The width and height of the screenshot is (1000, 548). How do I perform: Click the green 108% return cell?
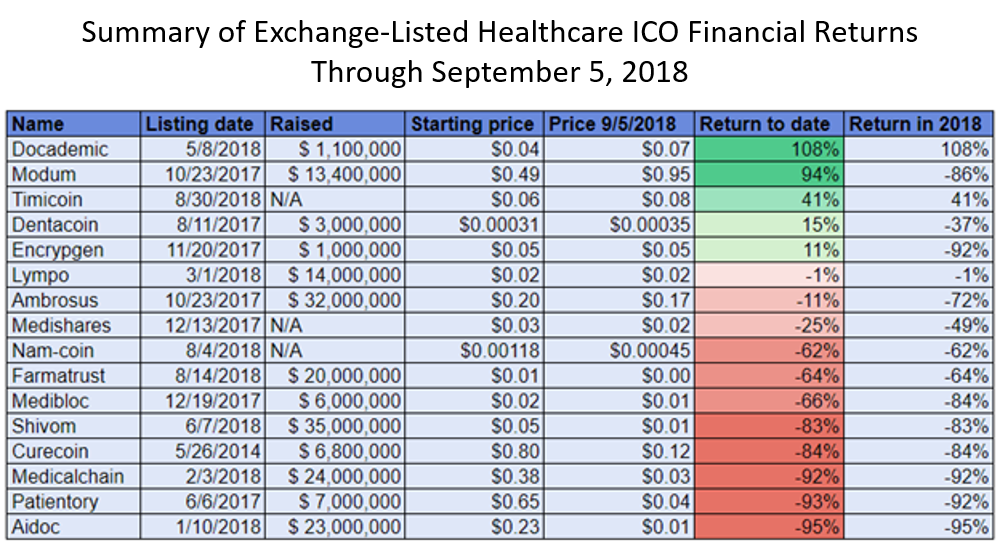pyautogui.click(x=769, y=149)
